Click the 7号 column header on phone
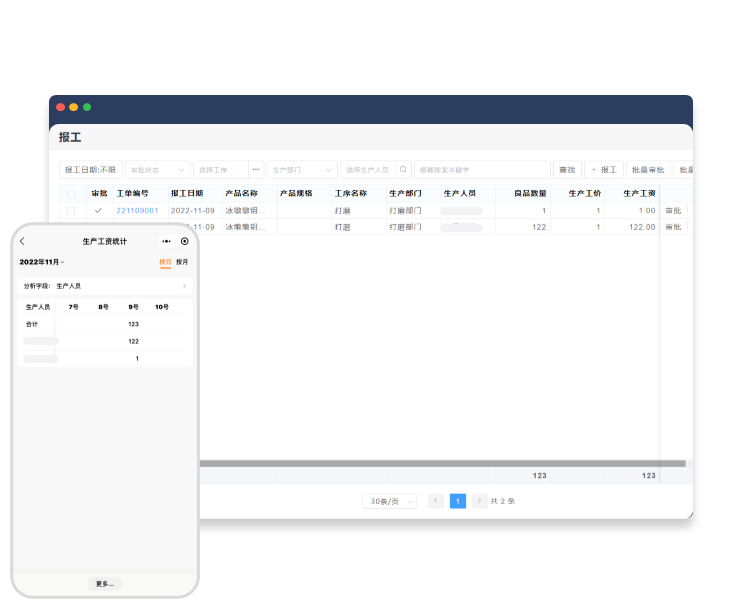Image resolution: width=756 pixels, height=614 pixels. click(73, 307)
